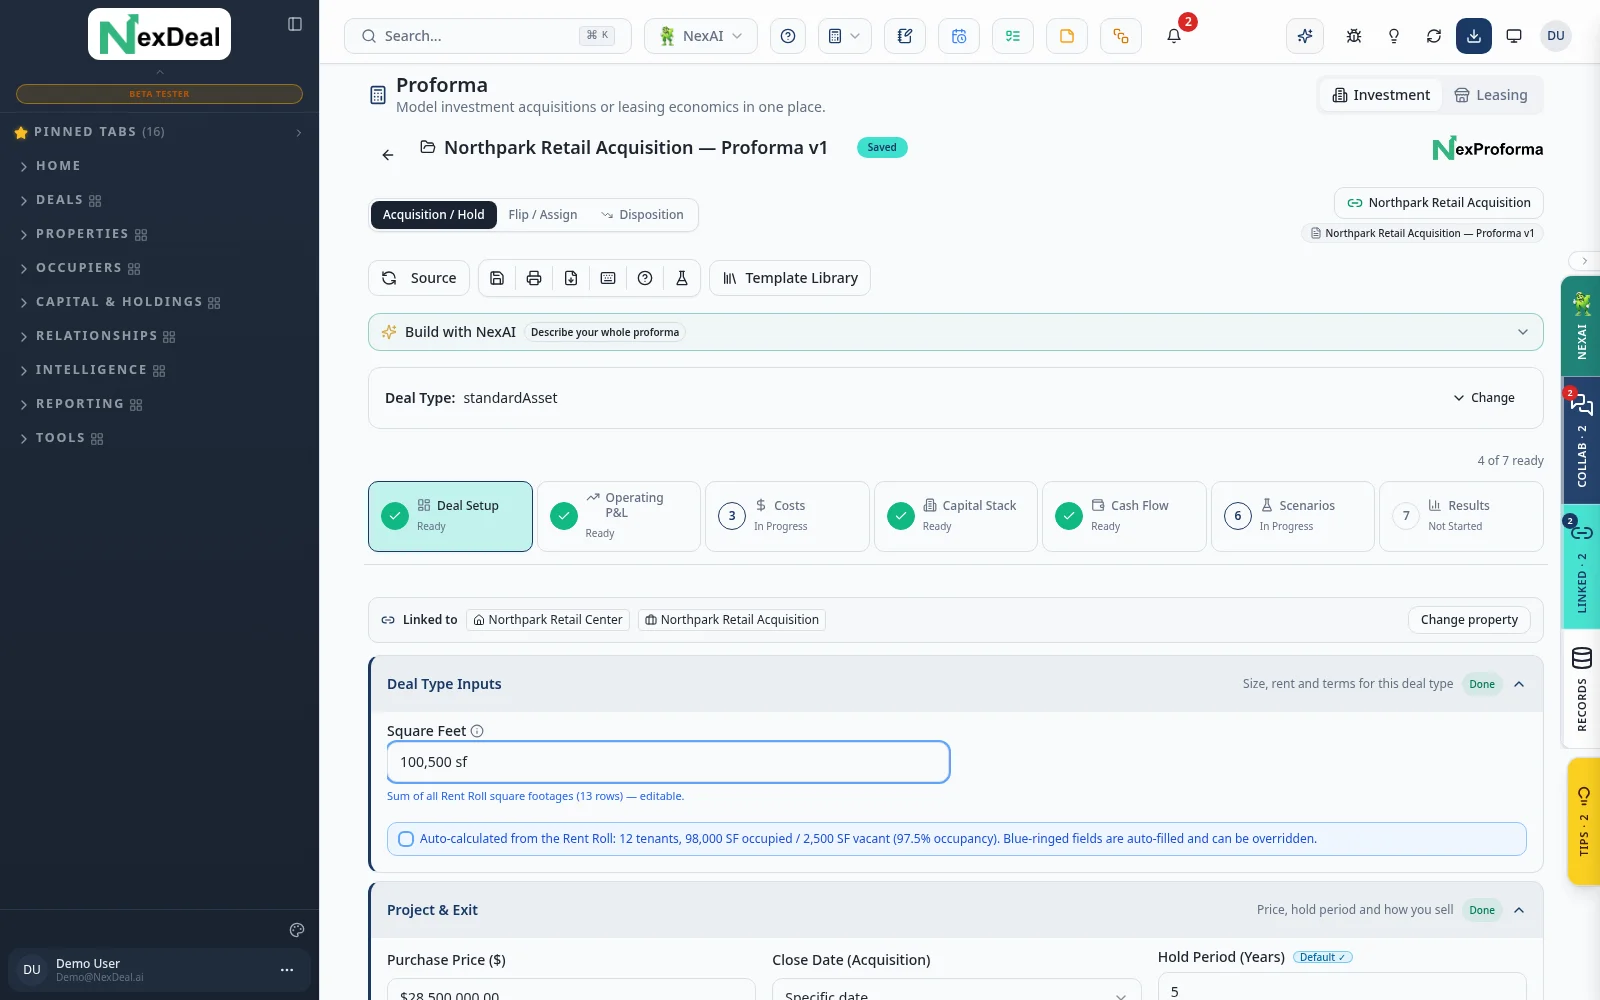Click the bug report icon

(1354, 36)
